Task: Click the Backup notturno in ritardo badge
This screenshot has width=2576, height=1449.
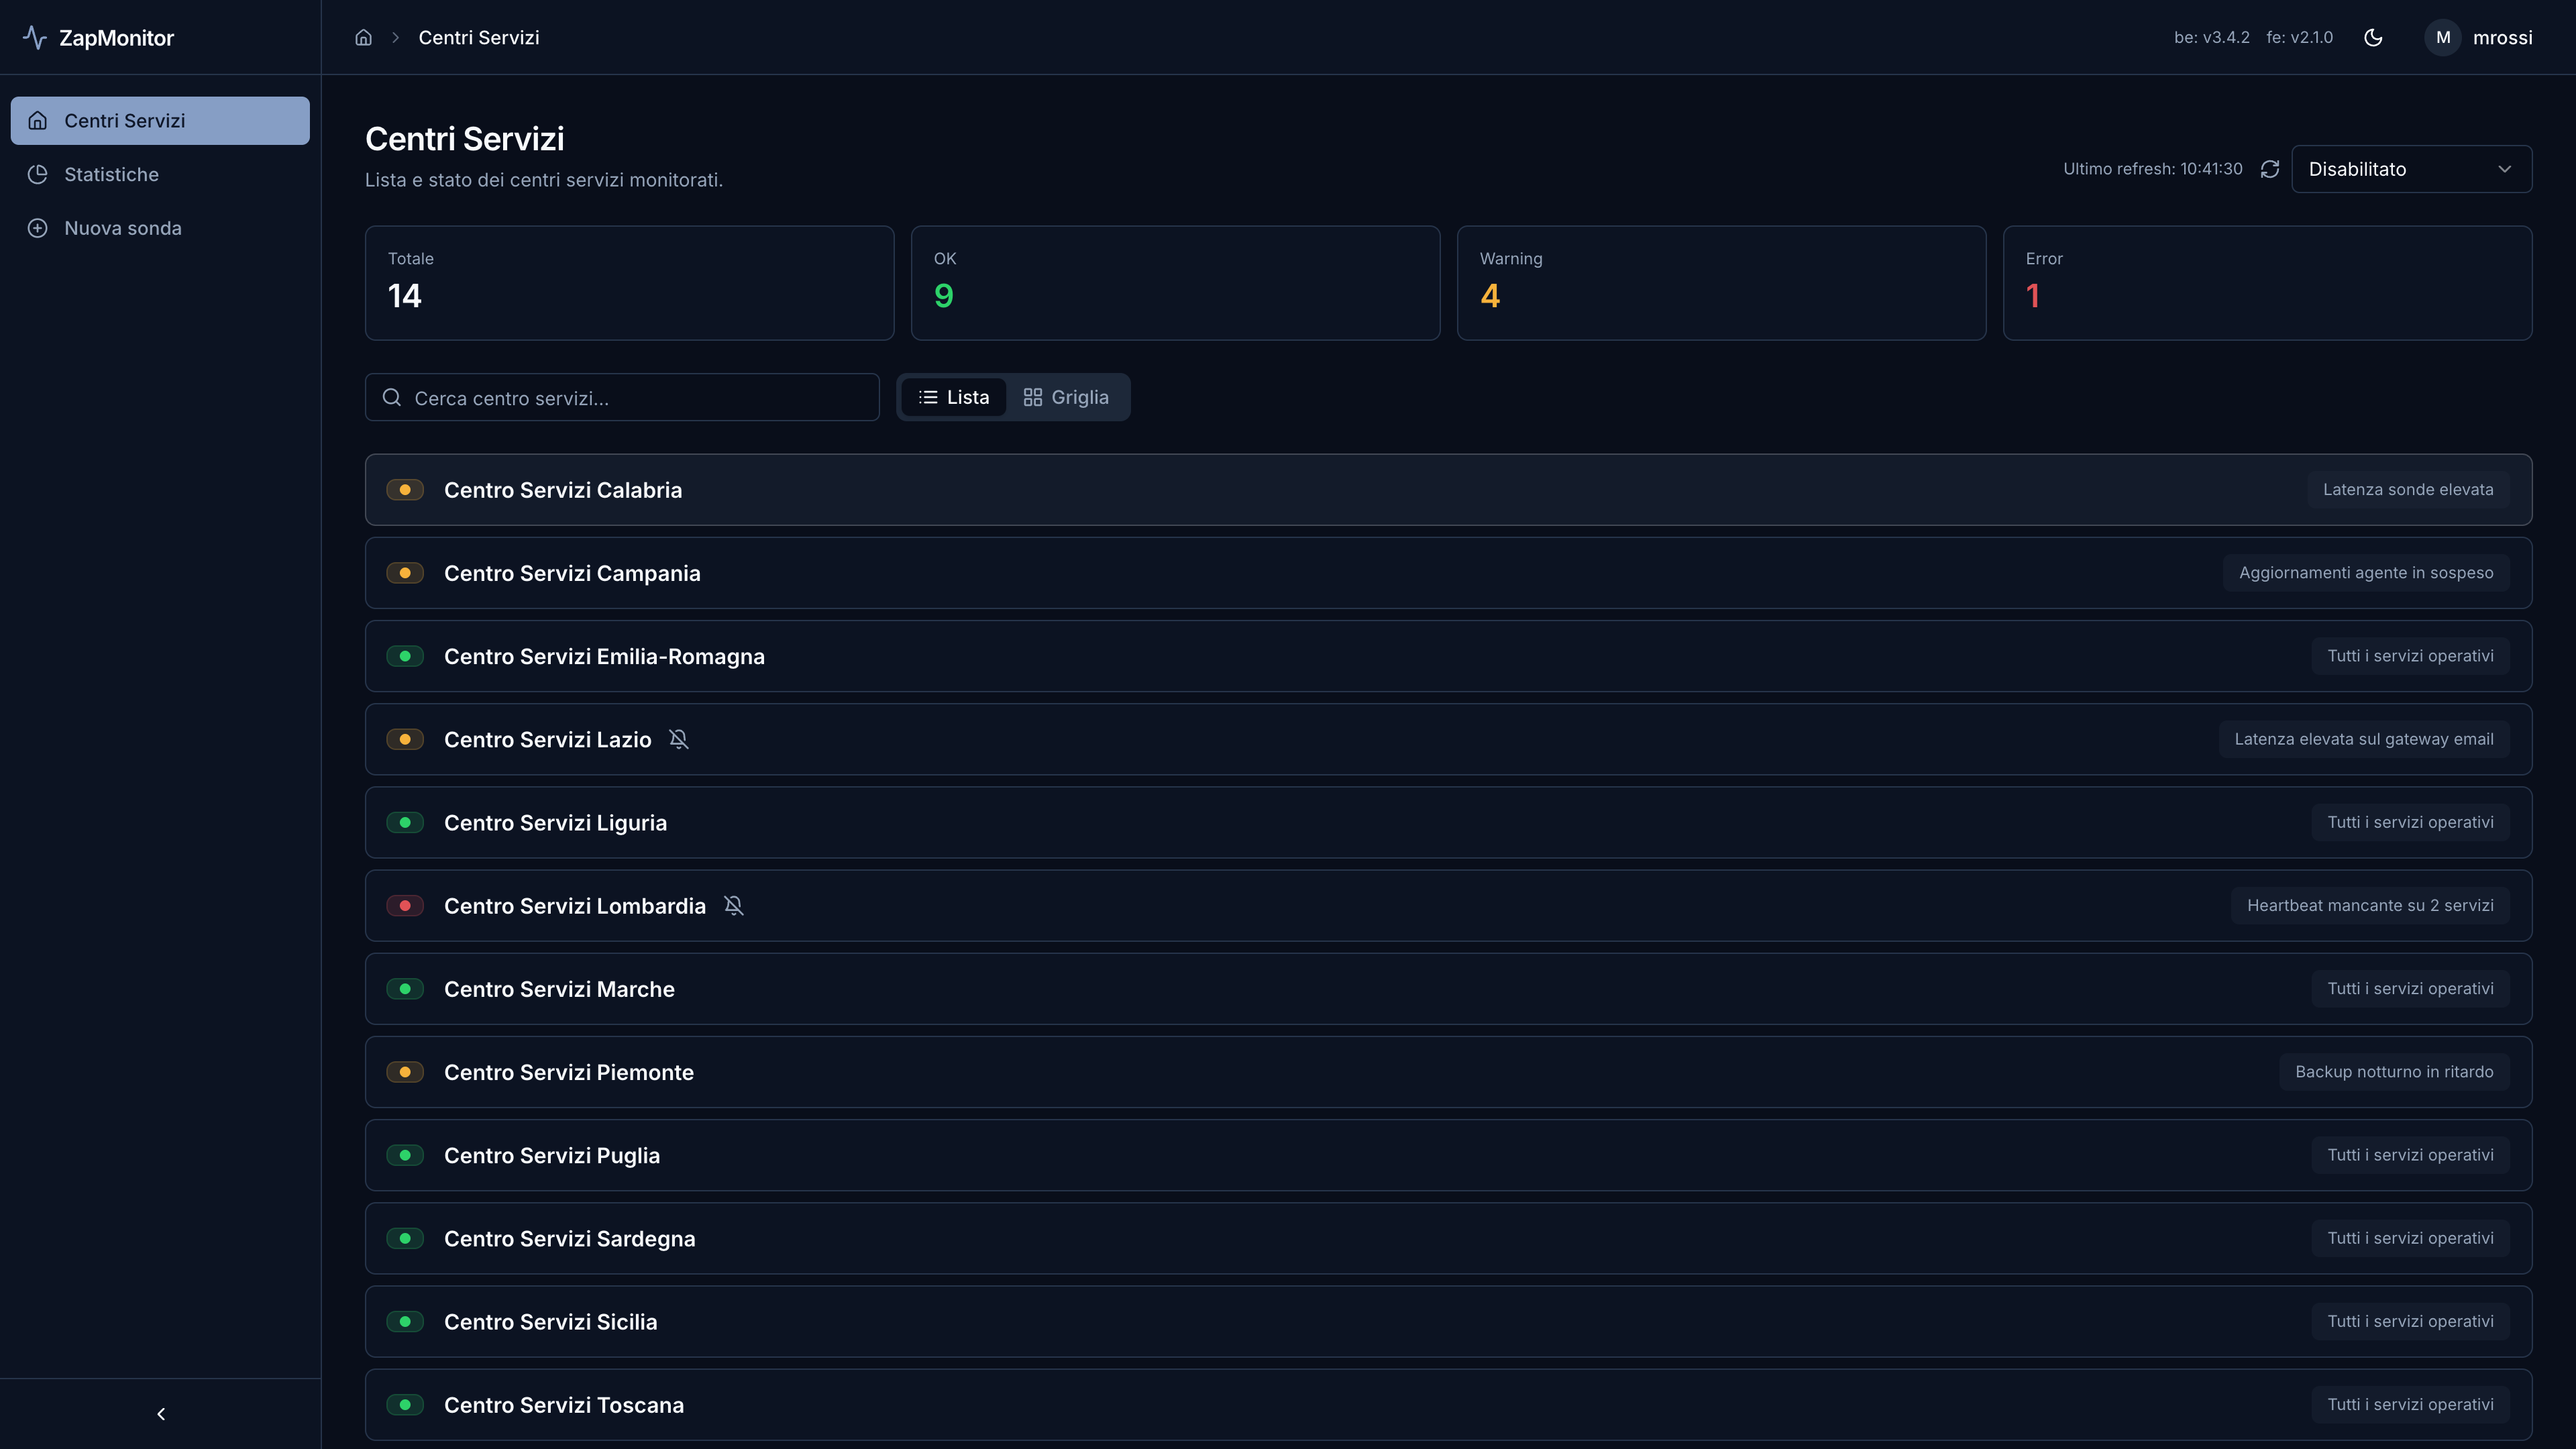Action: click(x=2394, y=1072)
